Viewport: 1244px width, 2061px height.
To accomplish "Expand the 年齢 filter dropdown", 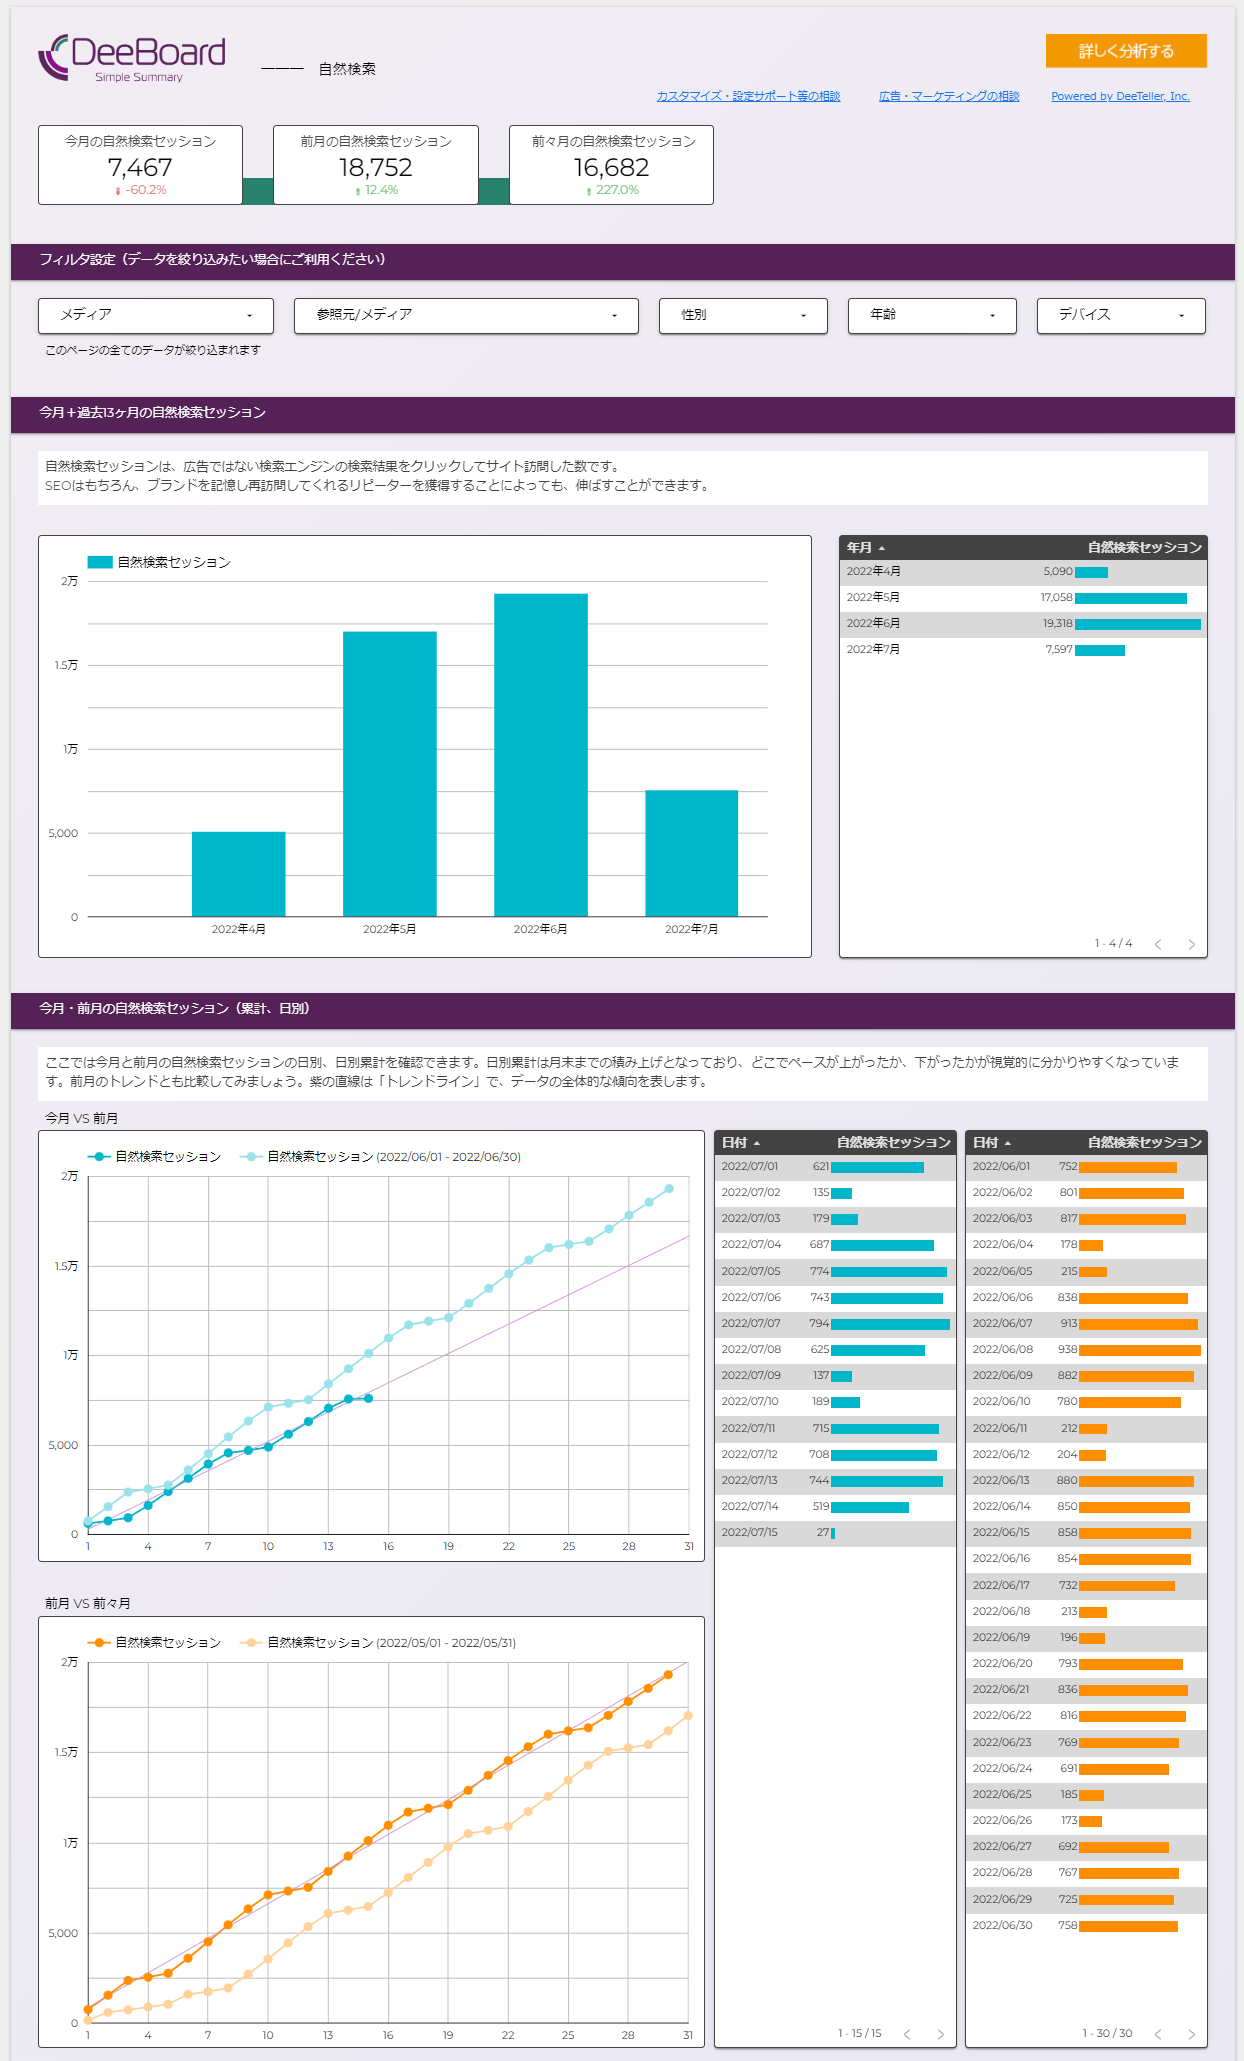I will (932, 315).
